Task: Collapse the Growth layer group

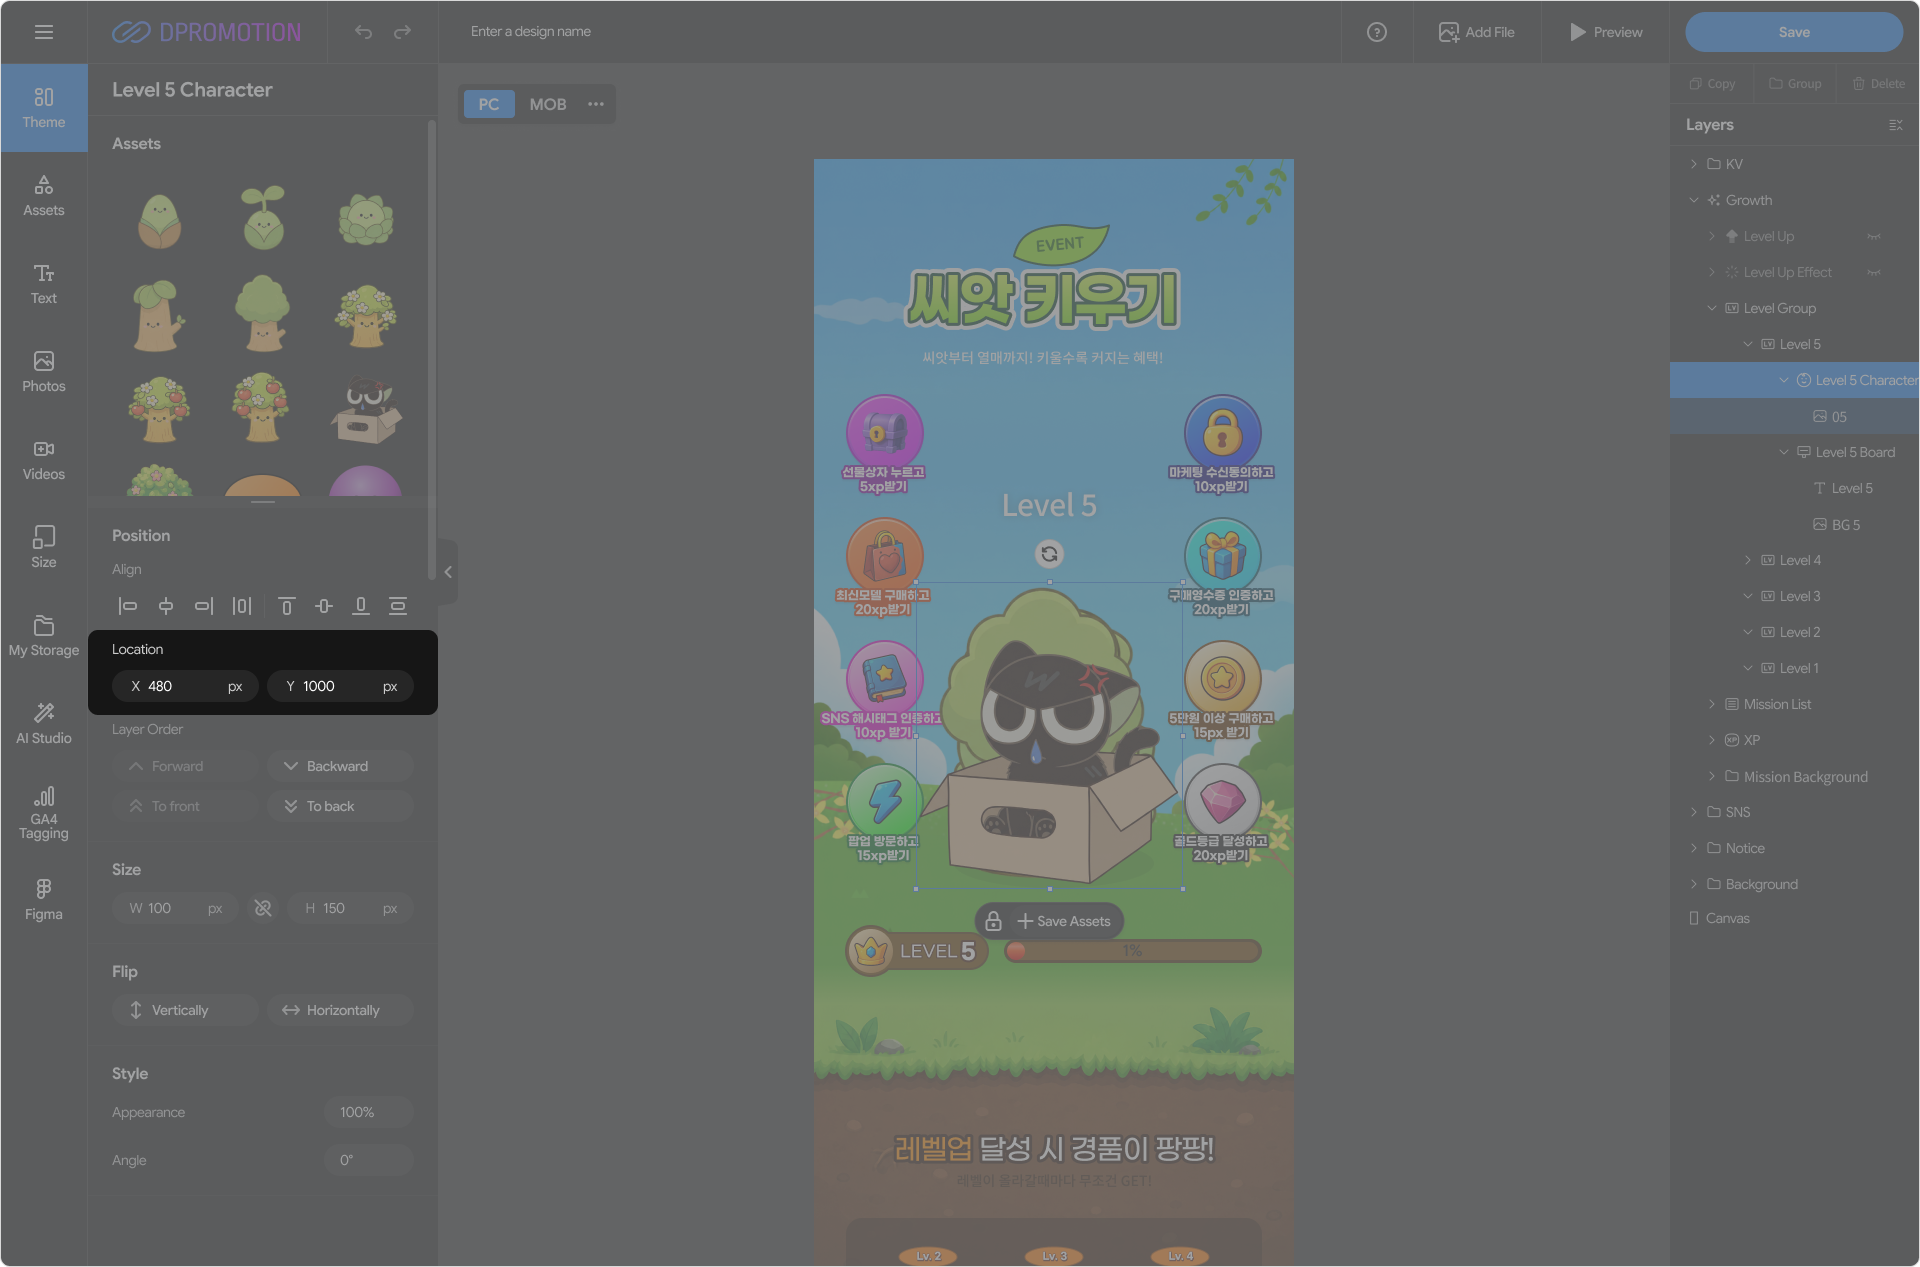Action: [1694, 200]
